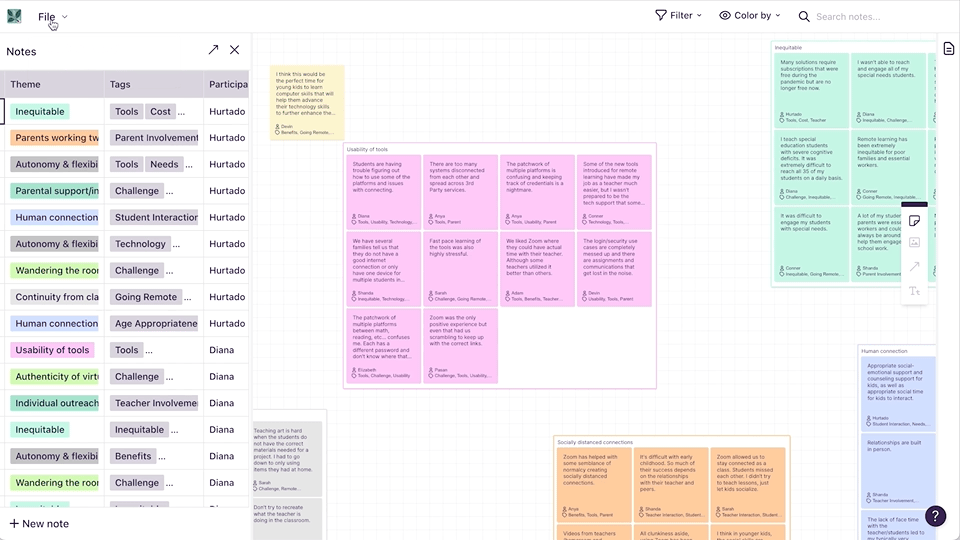960x540 pixels.
Task: Select Human connection theme in Age Appropriateness row
Action: tap(54, 323)
